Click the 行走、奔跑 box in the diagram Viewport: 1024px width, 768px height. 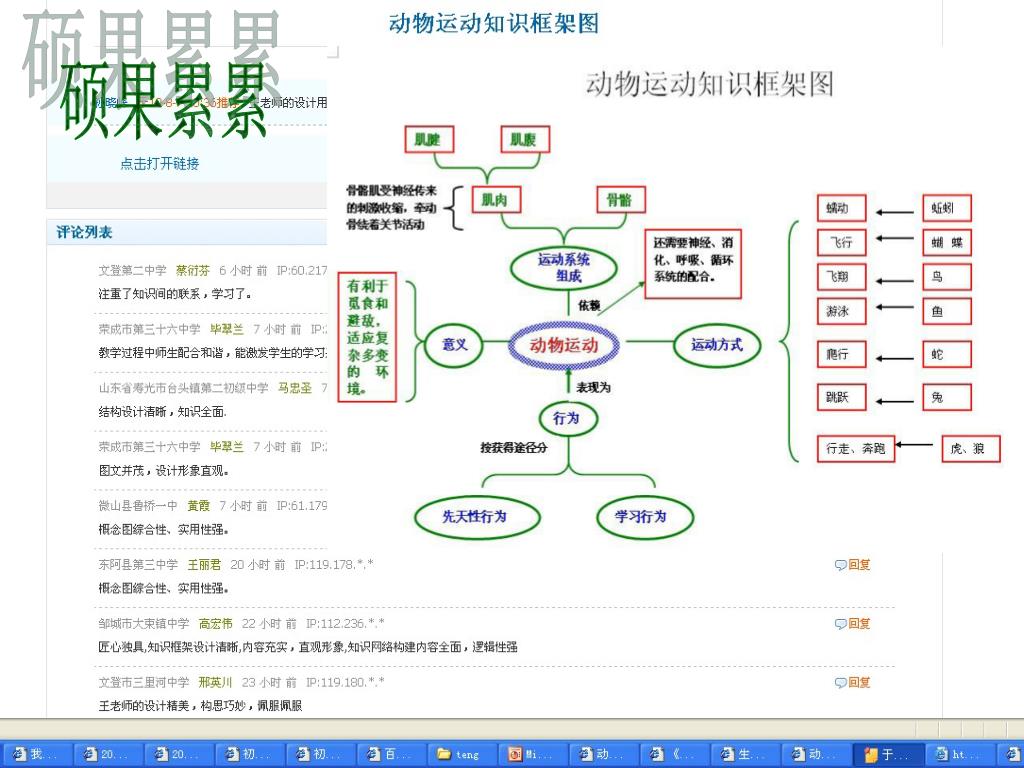(856, 448)
